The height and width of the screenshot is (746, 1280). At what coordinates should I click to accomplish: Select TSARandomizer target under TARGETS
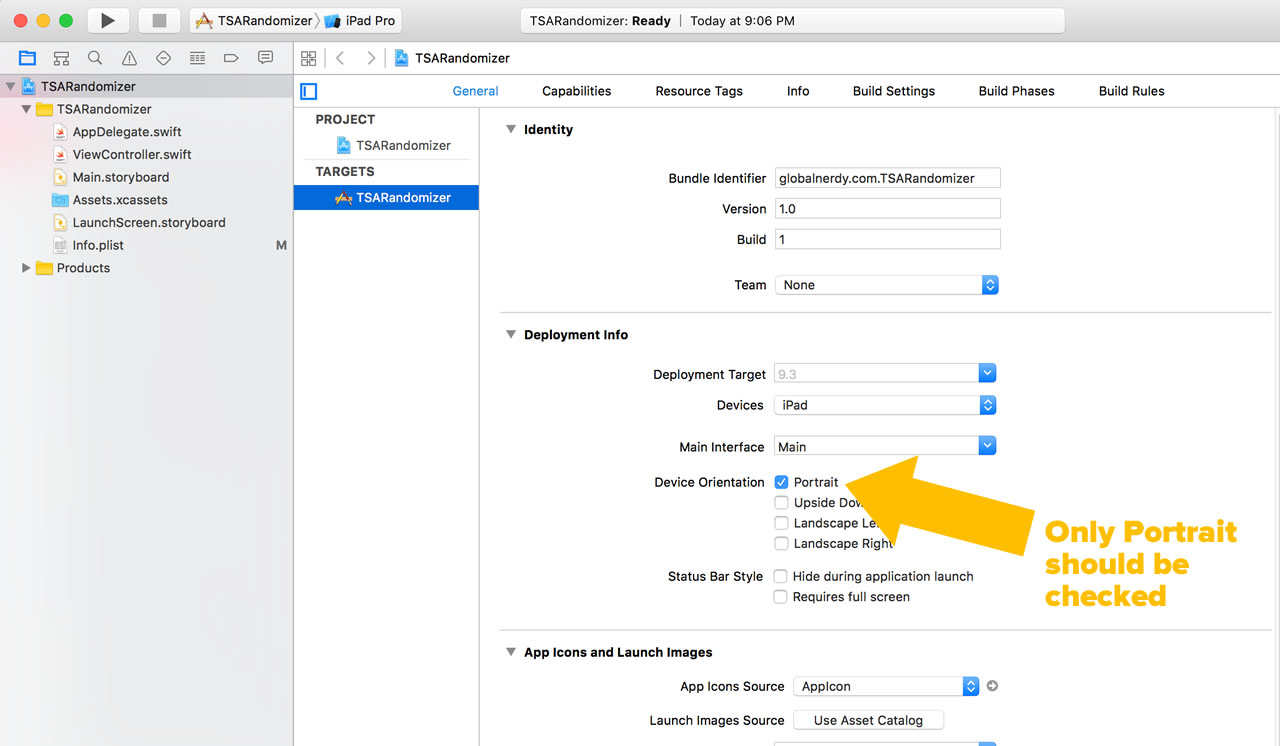coord(386,198)
